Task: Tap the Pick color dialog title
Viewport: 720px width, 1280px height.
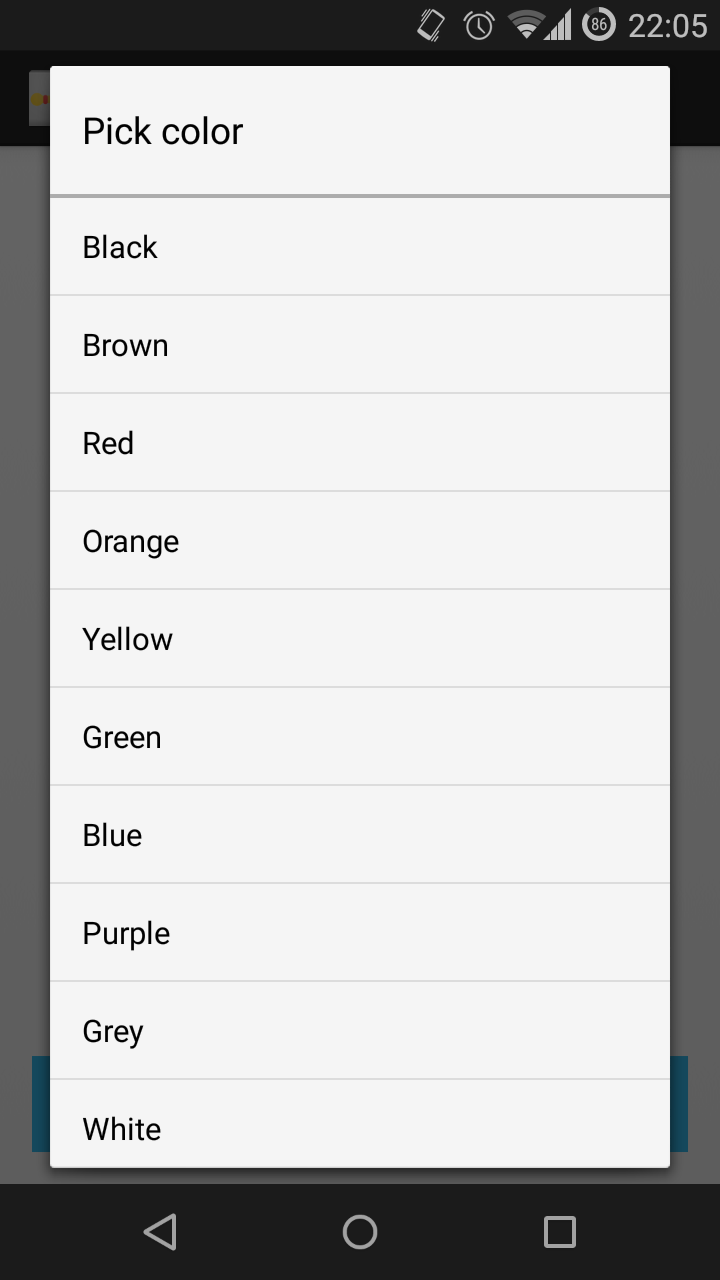Action: point(162,130)
